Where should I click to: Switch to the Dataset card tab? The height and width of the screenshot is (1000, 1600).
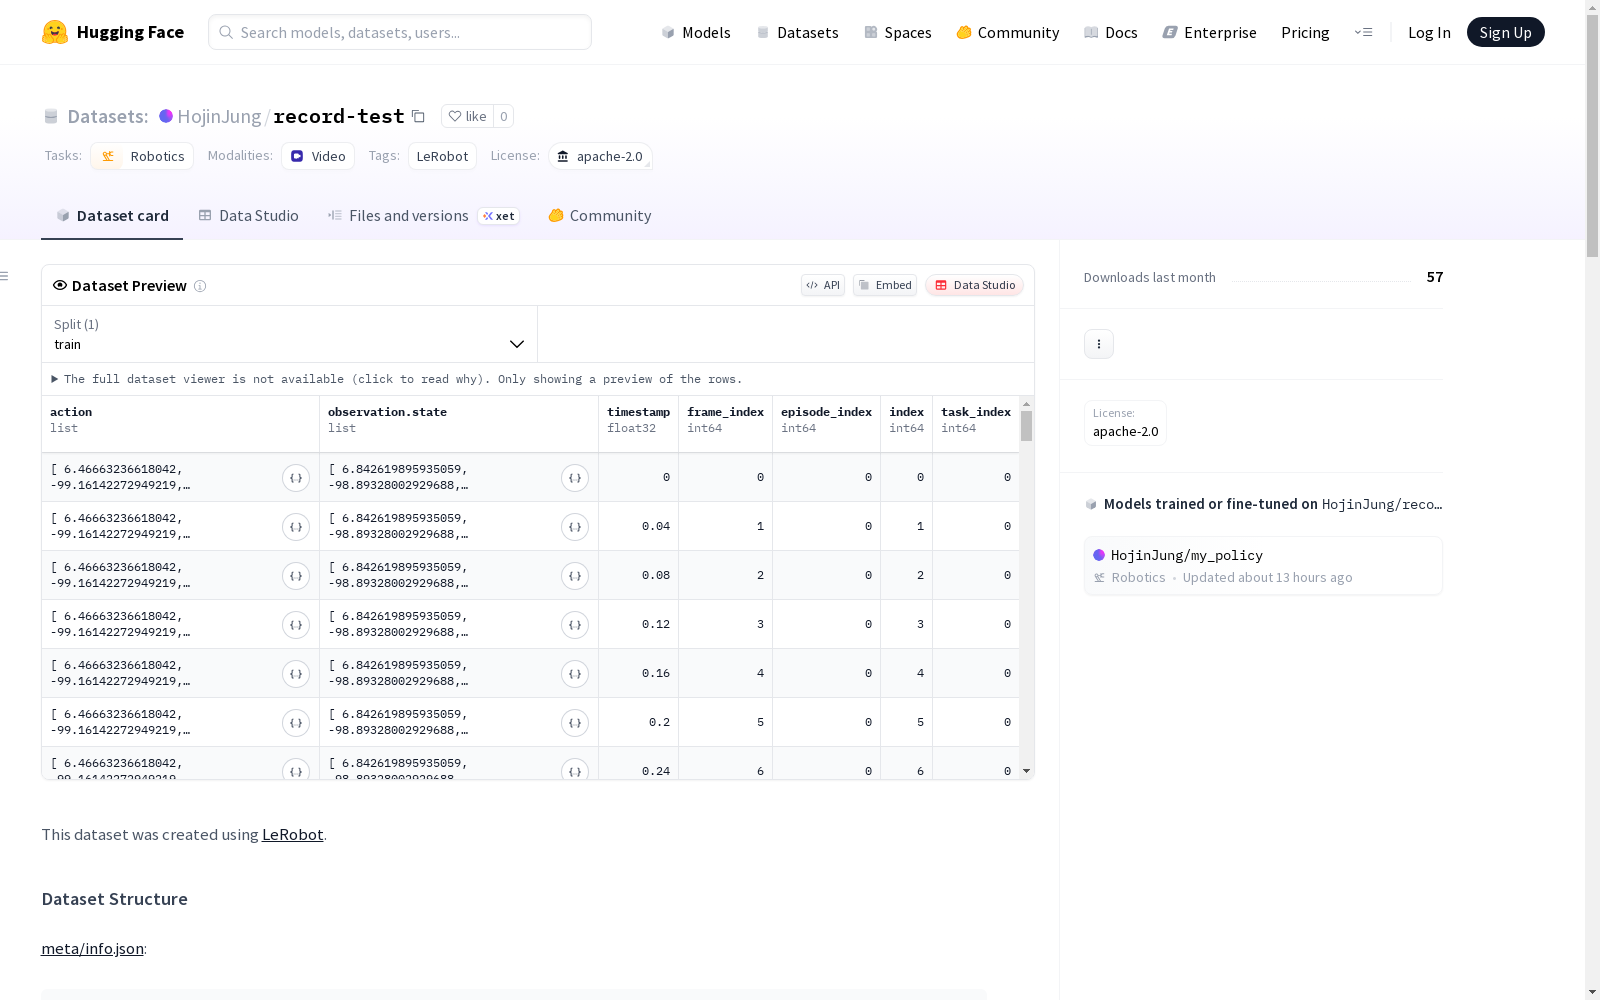pyautogui.click(x=112, y=216)
